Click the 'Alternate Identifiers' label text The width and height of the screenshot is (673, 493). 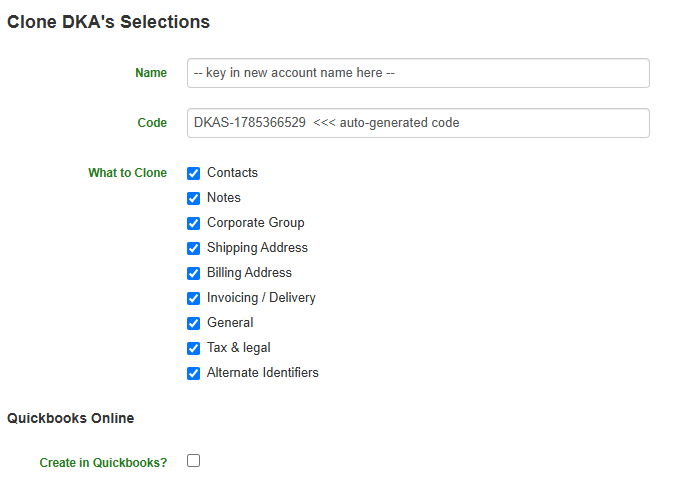pyautogui.click(x=263, y=372)
